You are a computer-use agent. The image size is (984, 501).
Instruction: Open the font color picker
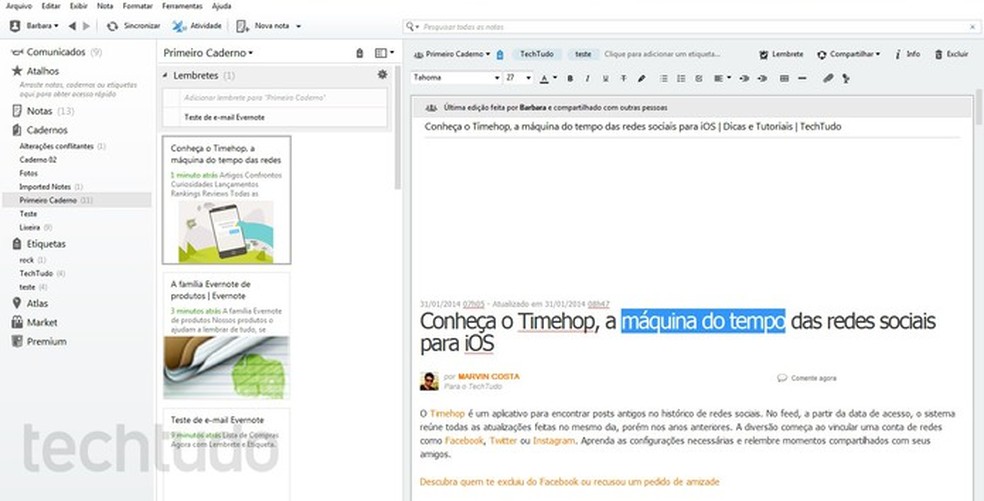click(x=548, y=78)
